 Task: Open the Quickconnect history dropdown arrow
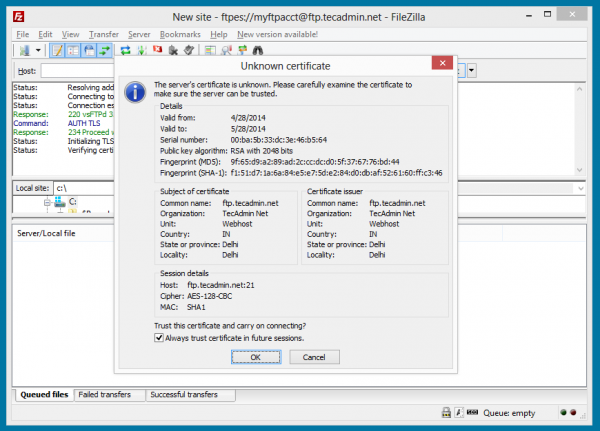pyautogui.click(x=472, y=71)
